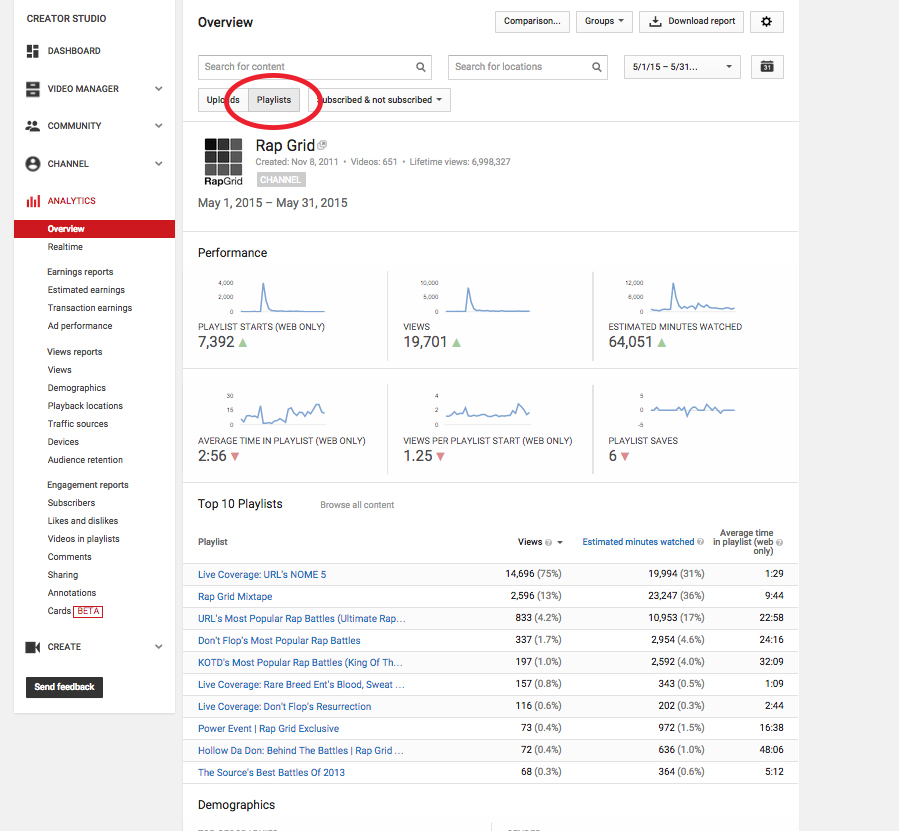Click the help icon next to Views column

pos(548,543)
